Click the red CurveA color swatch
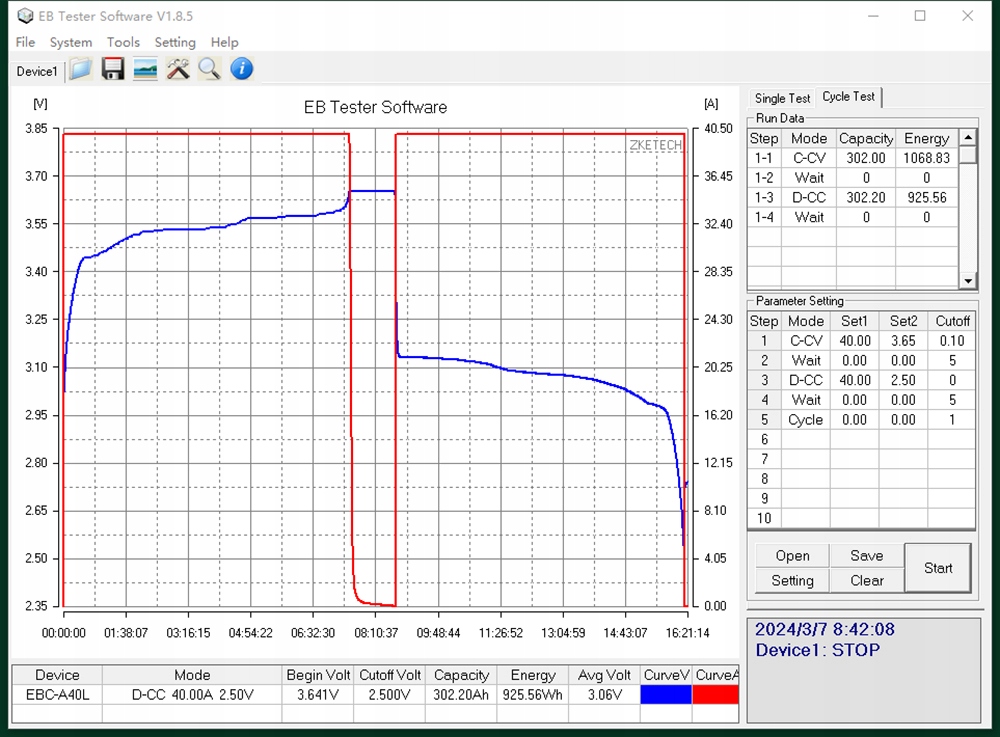The height and width of the screenshot is (737, 1000). pos(715,695)
